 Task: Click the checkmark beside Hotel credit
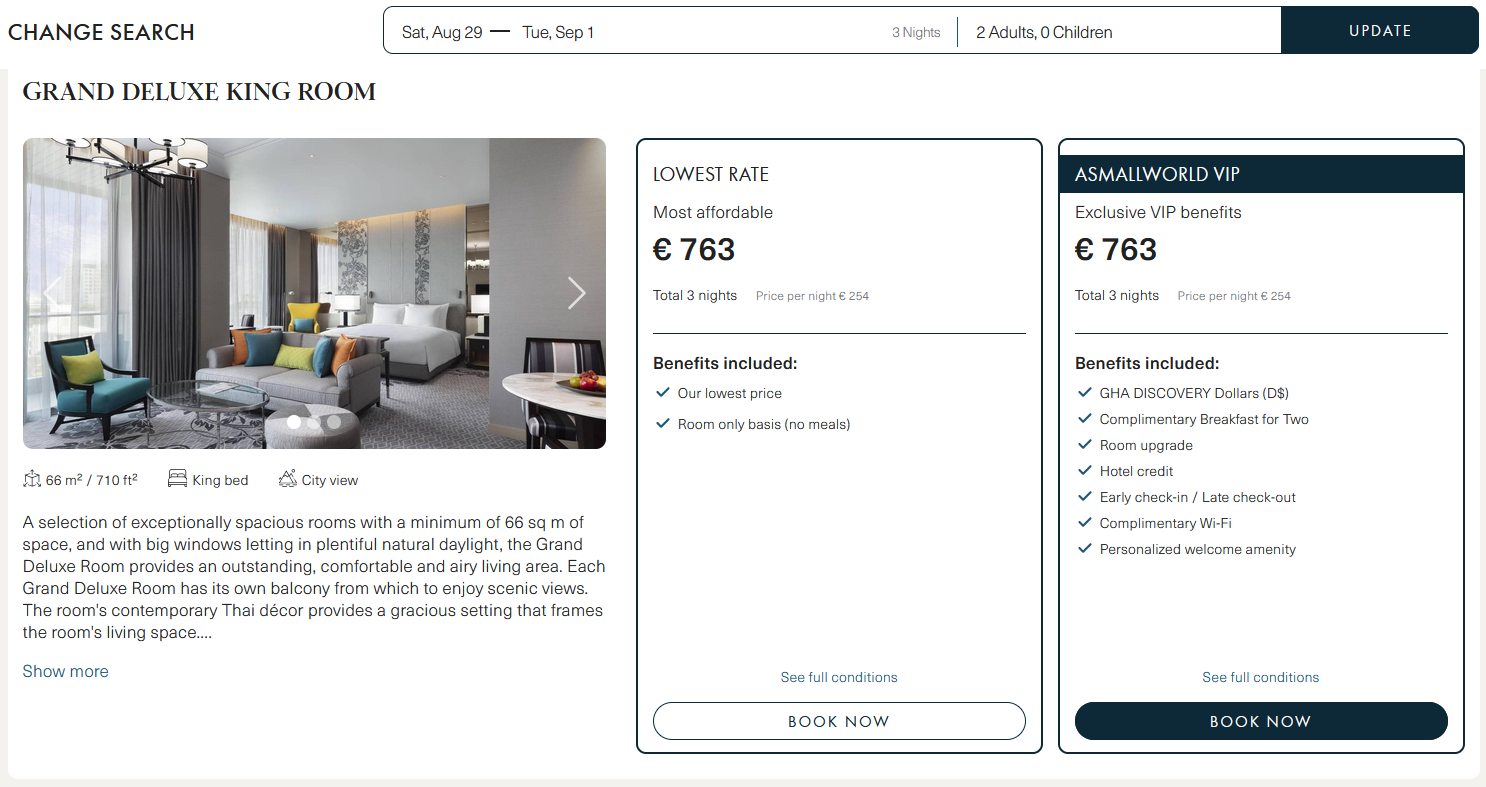pyautogui.click(x=1085, y=470)
